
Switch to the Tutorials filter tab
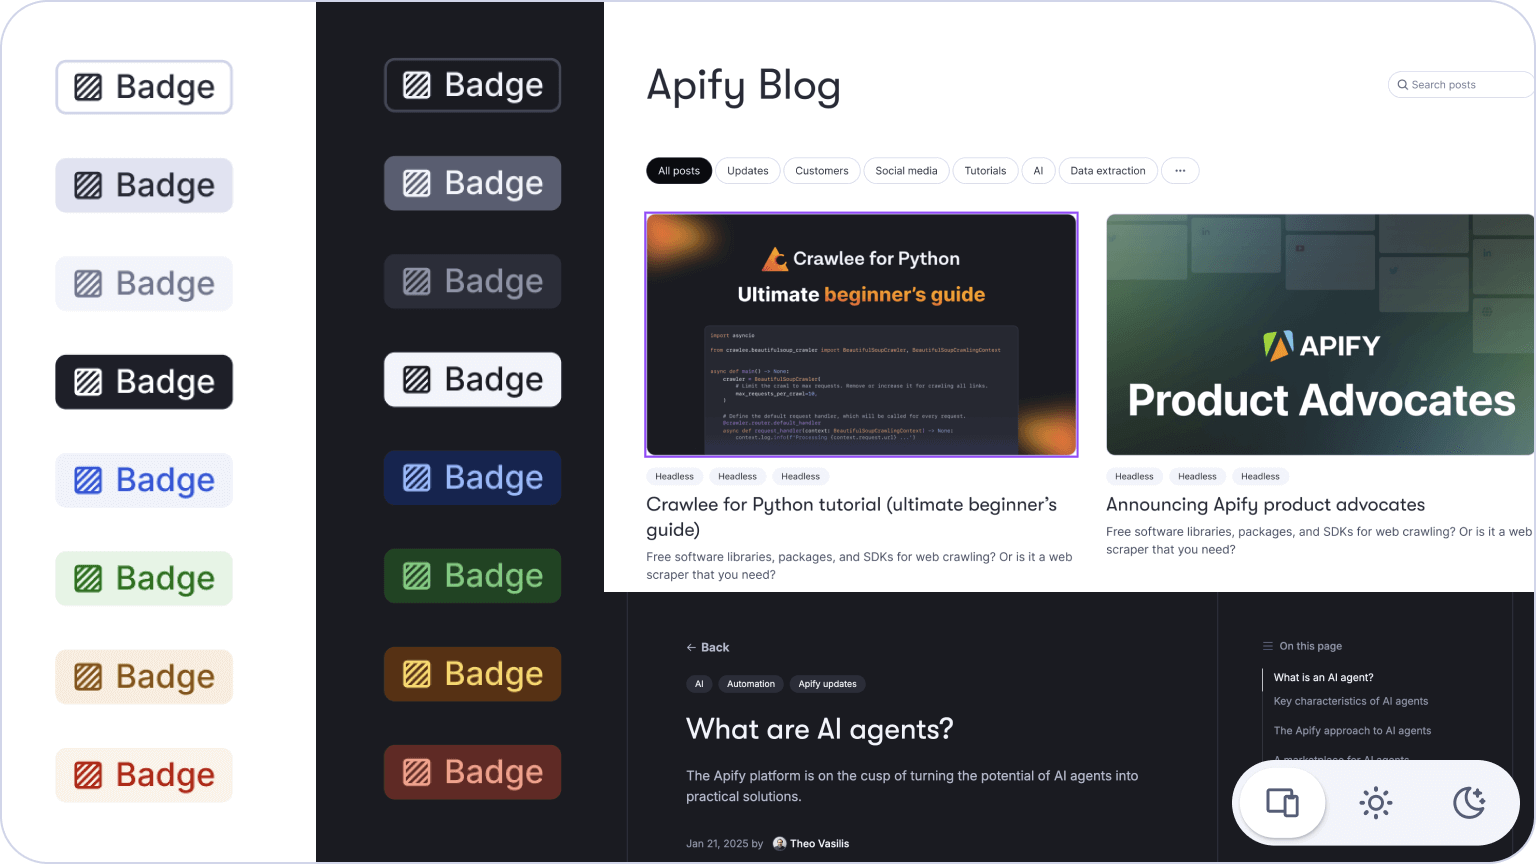985,170
